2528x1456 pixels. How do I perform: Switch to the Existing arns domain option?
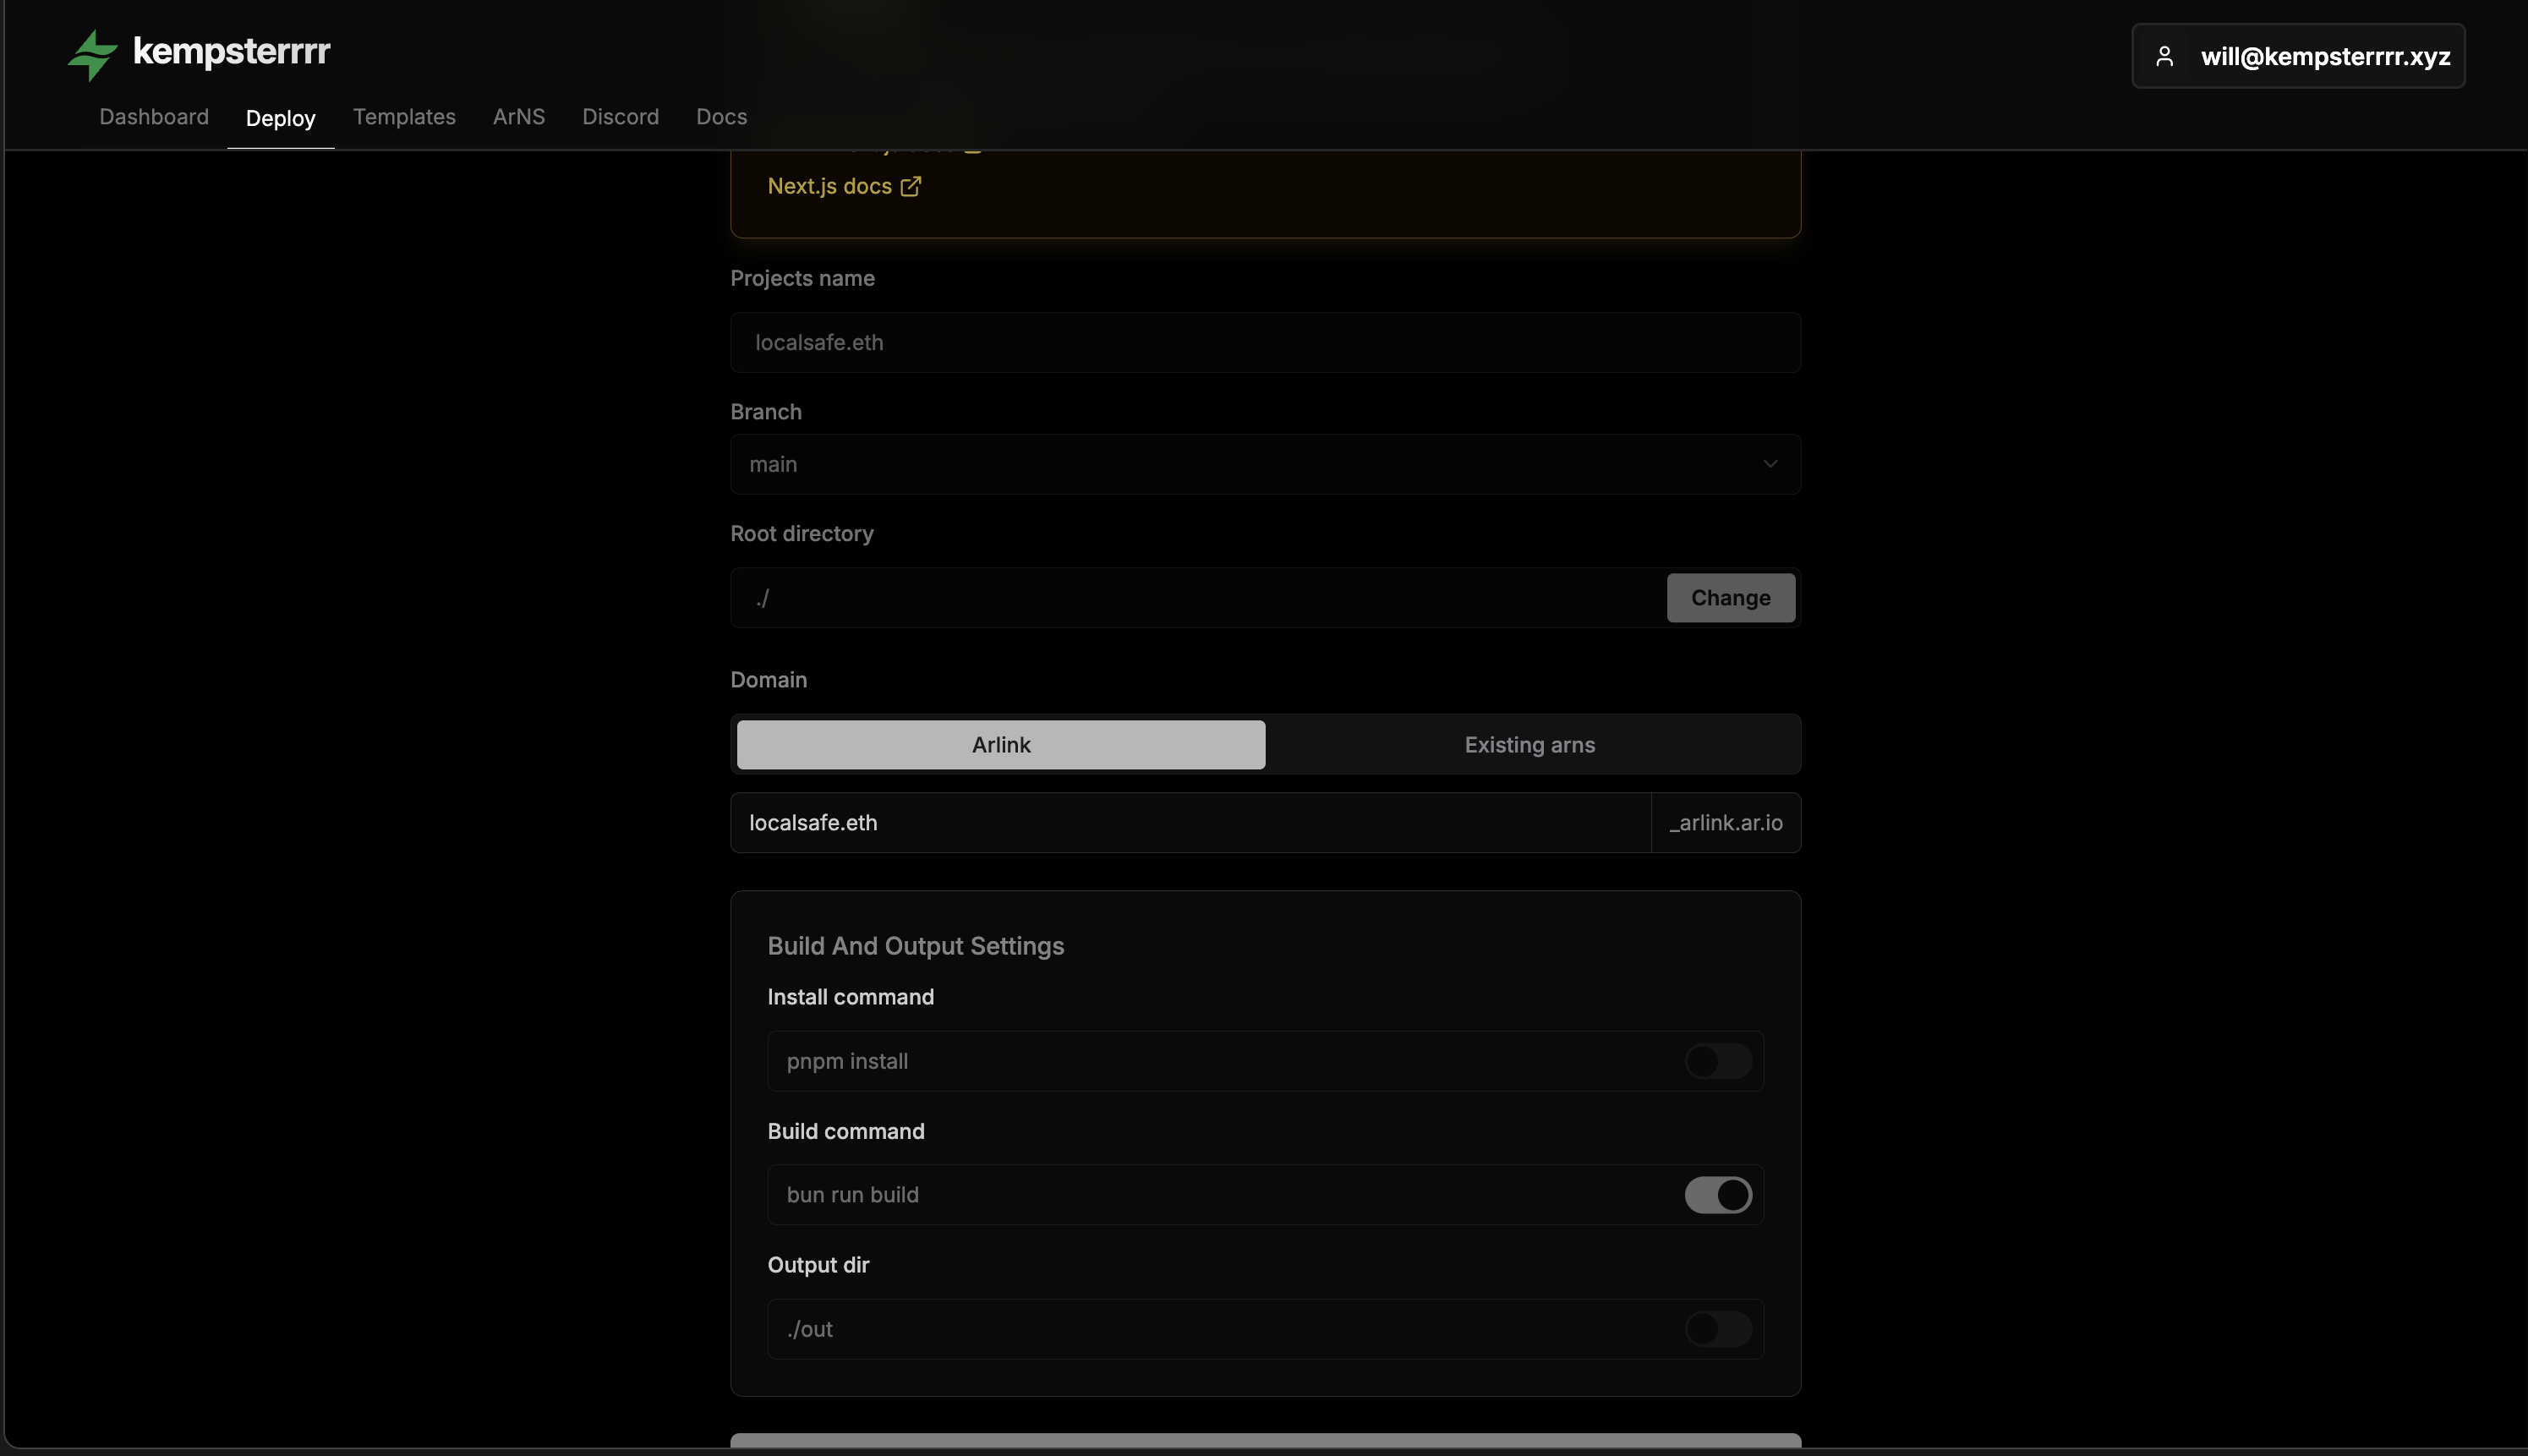coord(1530,744)
